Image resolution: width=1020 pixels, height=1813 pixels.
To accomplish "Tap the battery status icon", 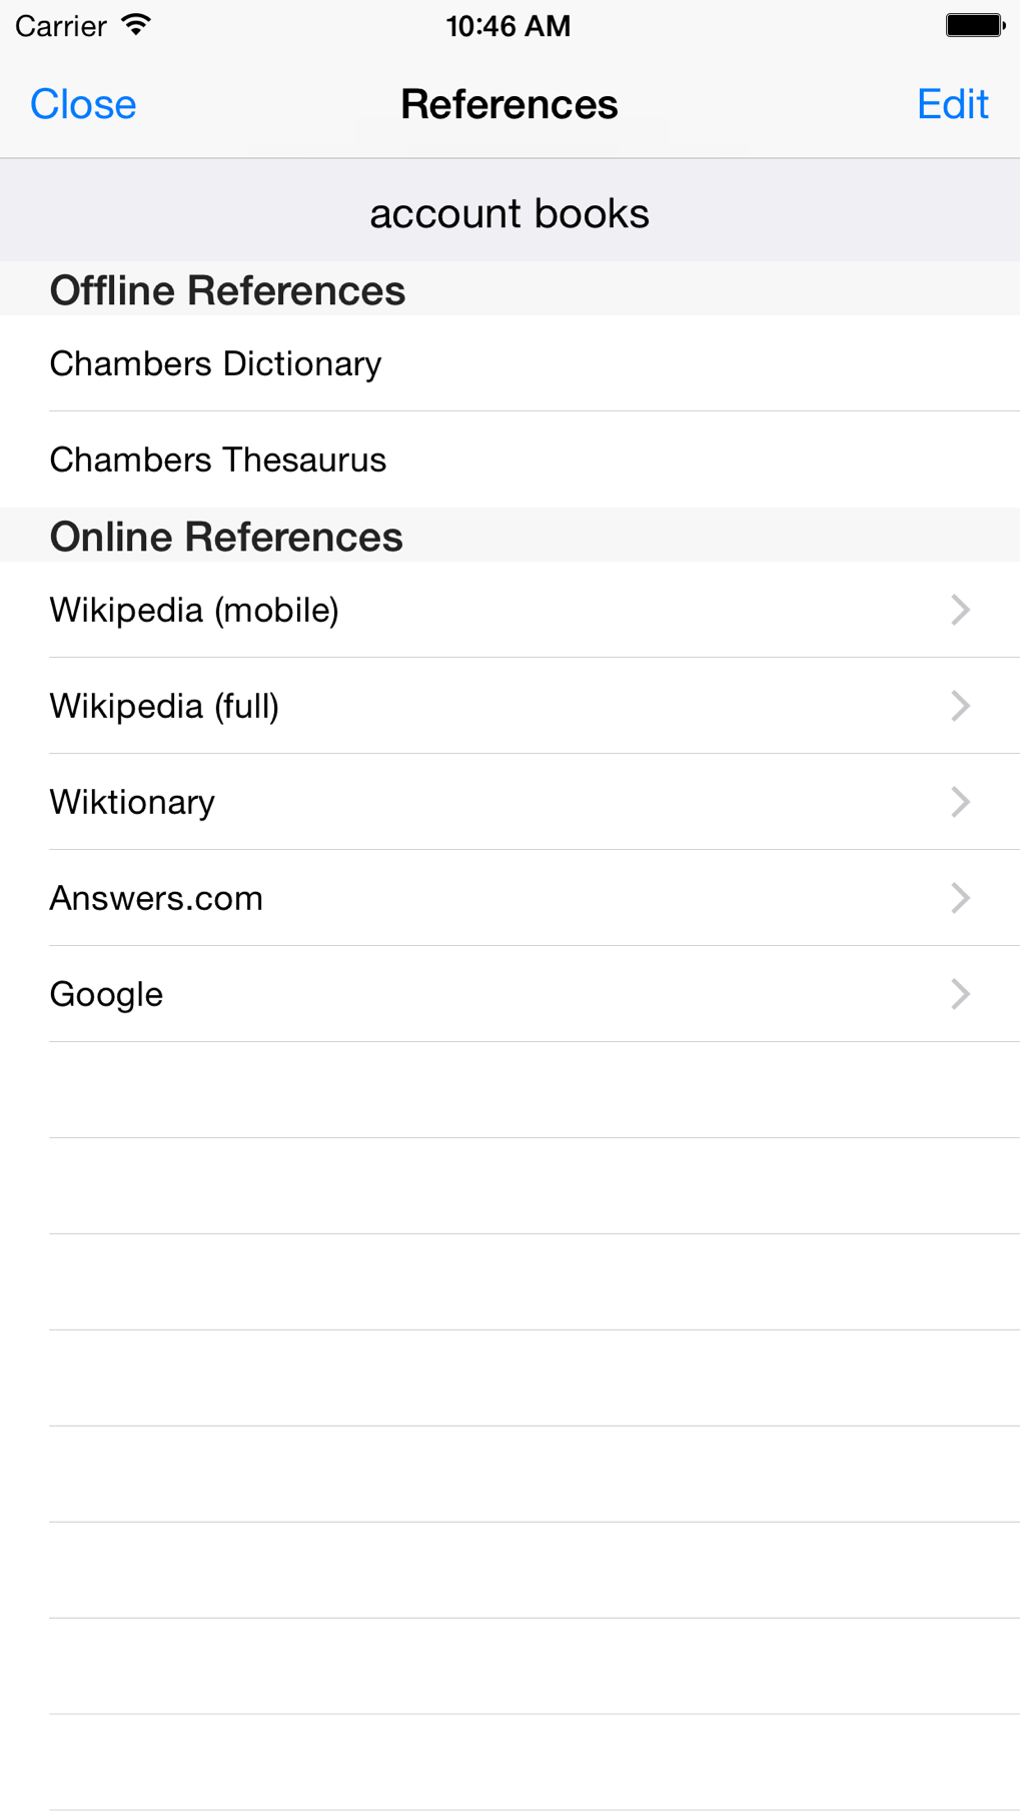I will (975, 25).
